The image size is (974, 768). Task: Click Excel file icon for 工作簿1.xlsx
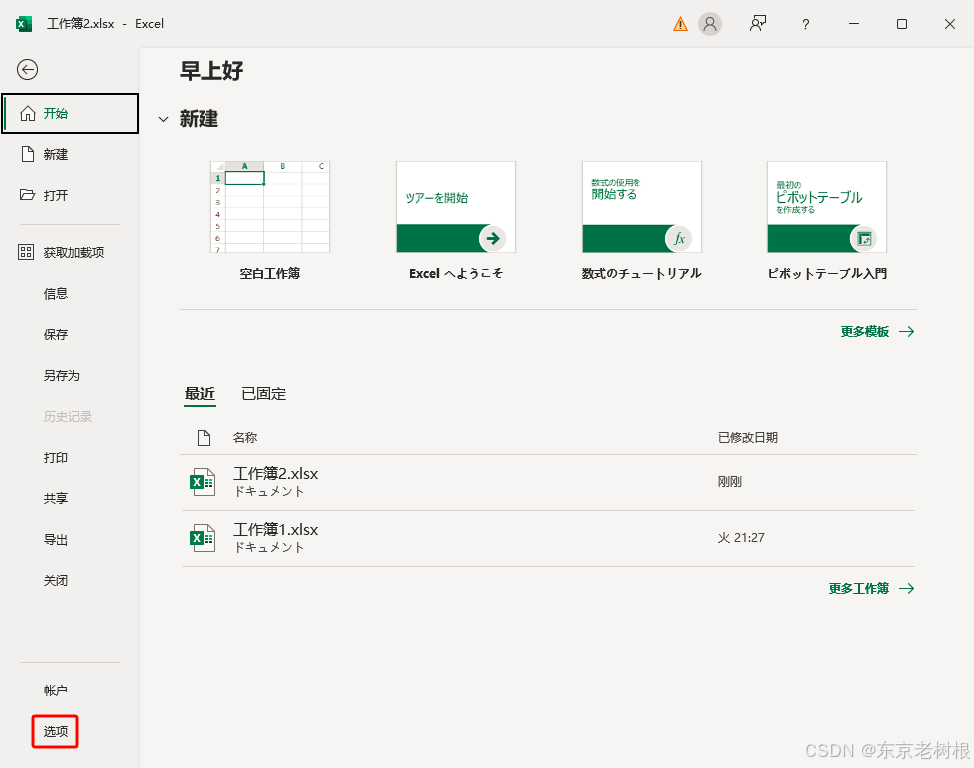pos(203,538)
